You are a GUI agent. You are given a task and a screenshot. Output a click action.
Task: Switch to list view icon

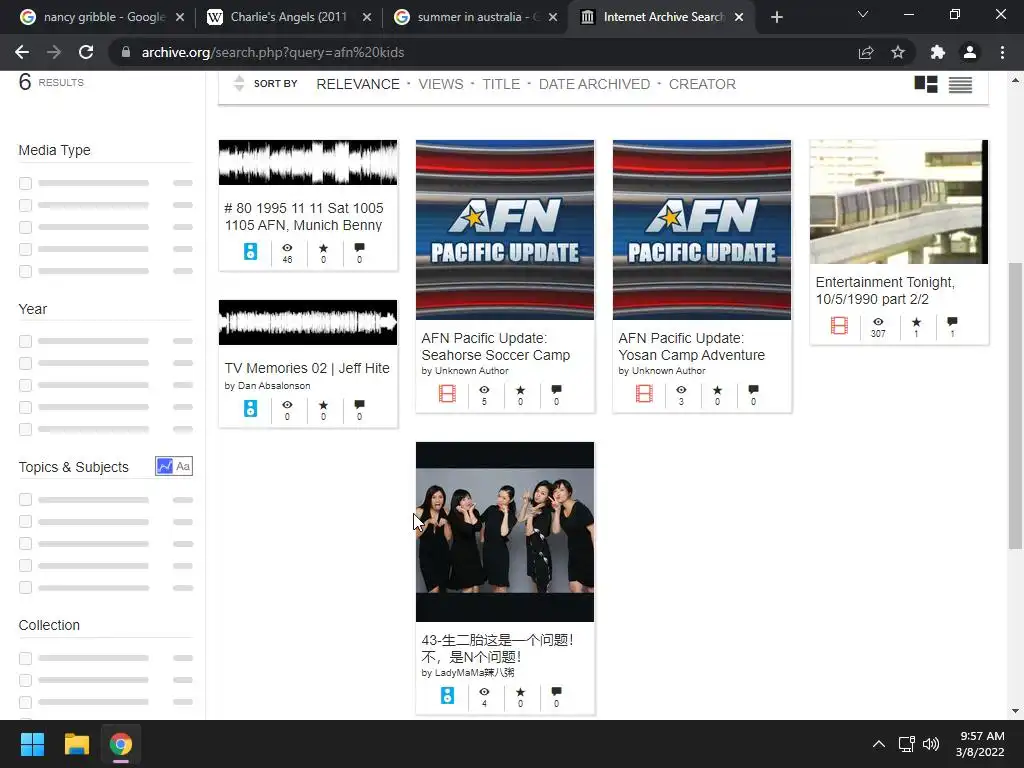(x=960, y=84)
